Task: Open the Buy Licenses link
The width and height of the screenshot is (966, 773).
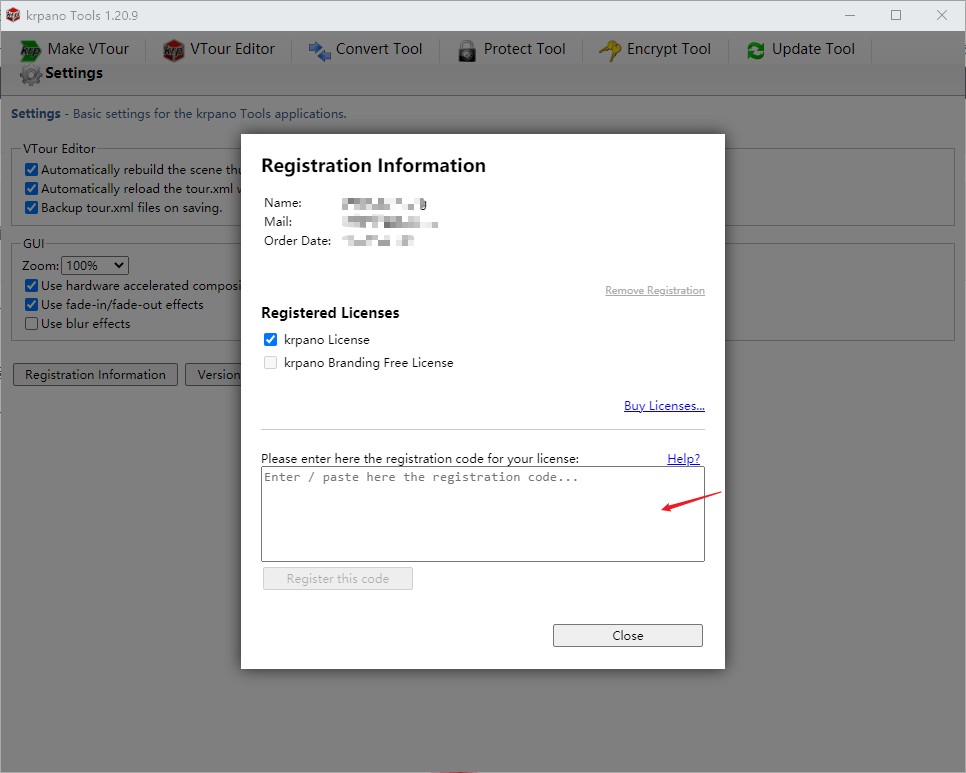Action: tap(664, 406)
